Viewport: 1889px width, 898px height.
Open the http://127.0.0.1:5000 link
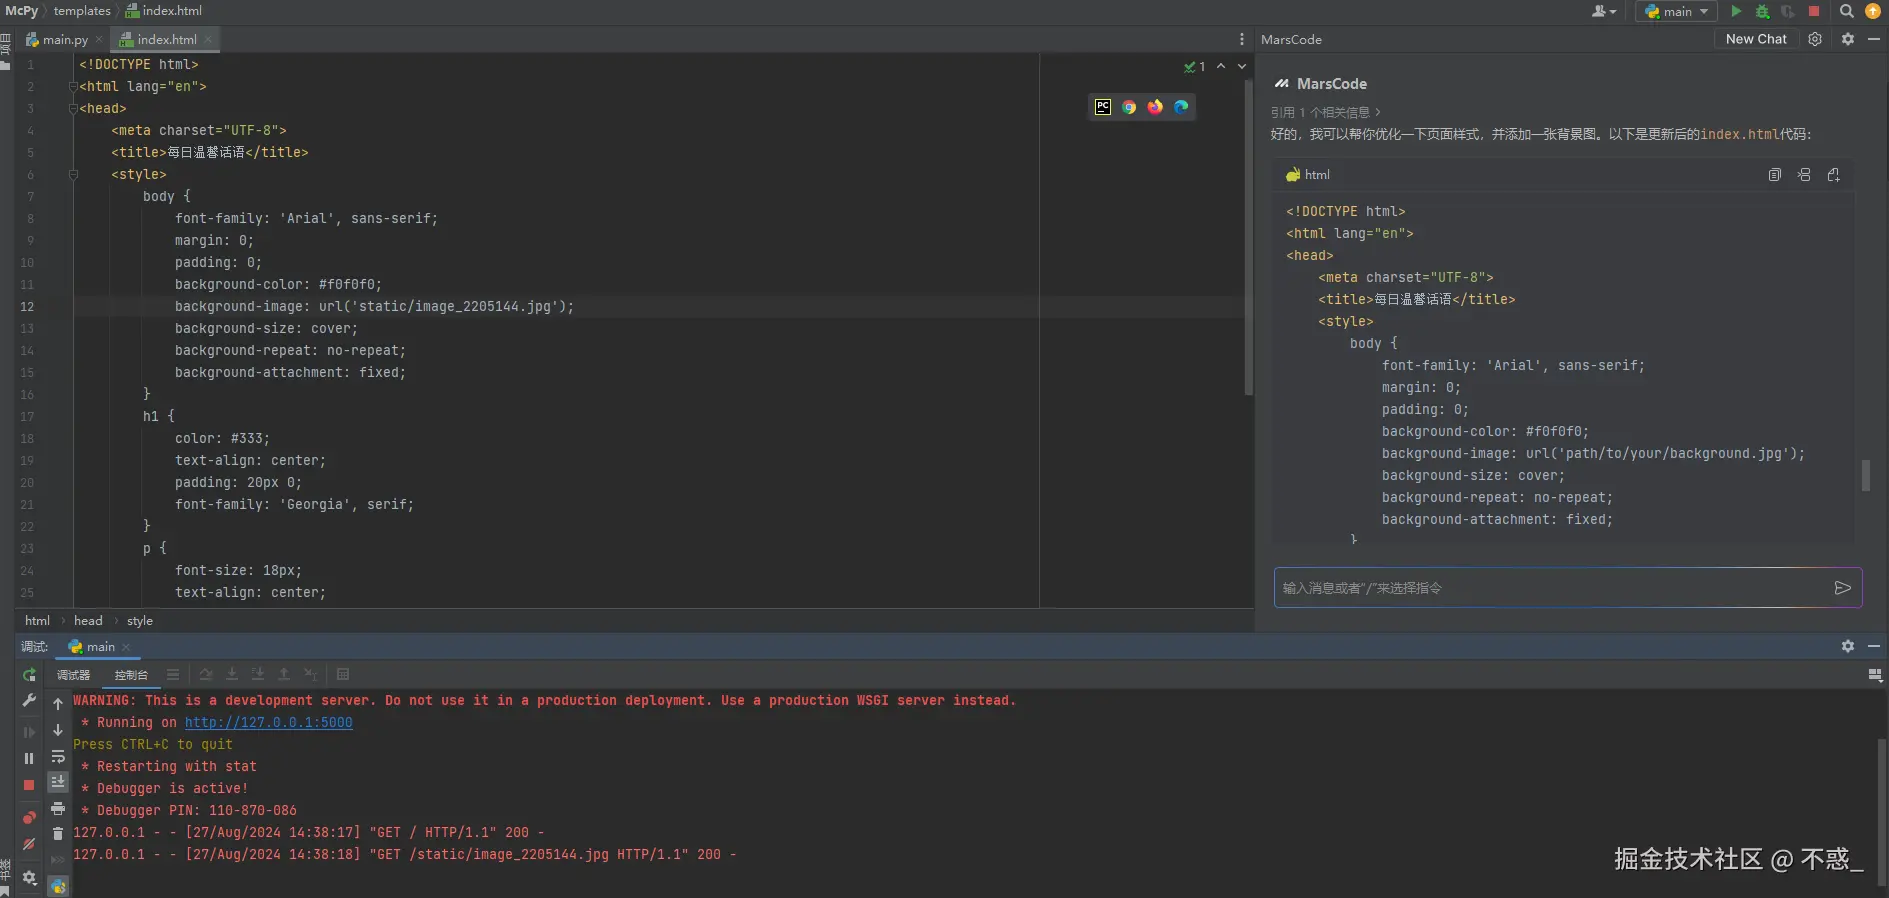pyautogui.click(x=268, y=722)
